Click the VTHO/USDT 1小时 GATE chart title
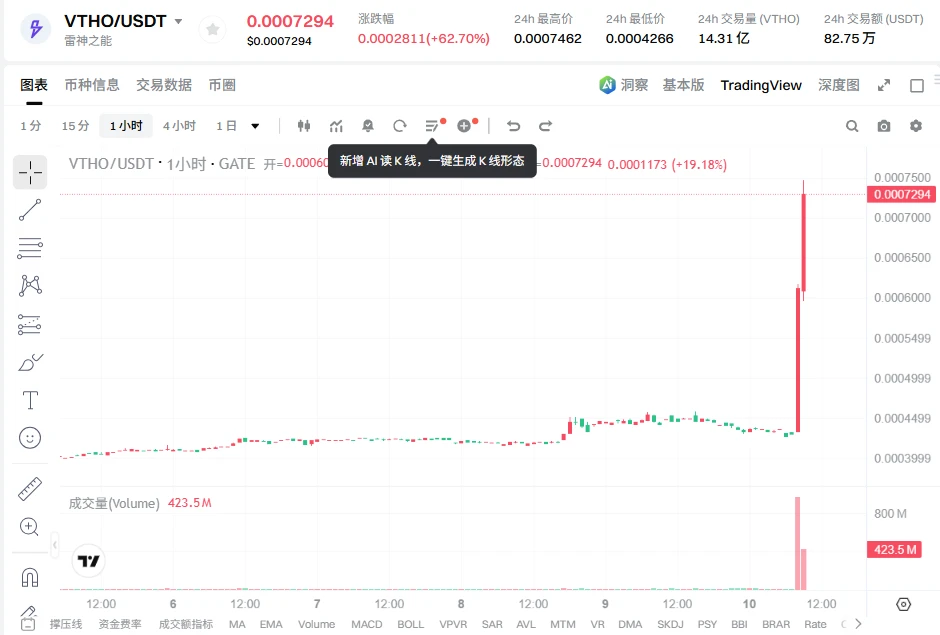Viewport: 940px width, 635px height. click(x=161, y=164)
